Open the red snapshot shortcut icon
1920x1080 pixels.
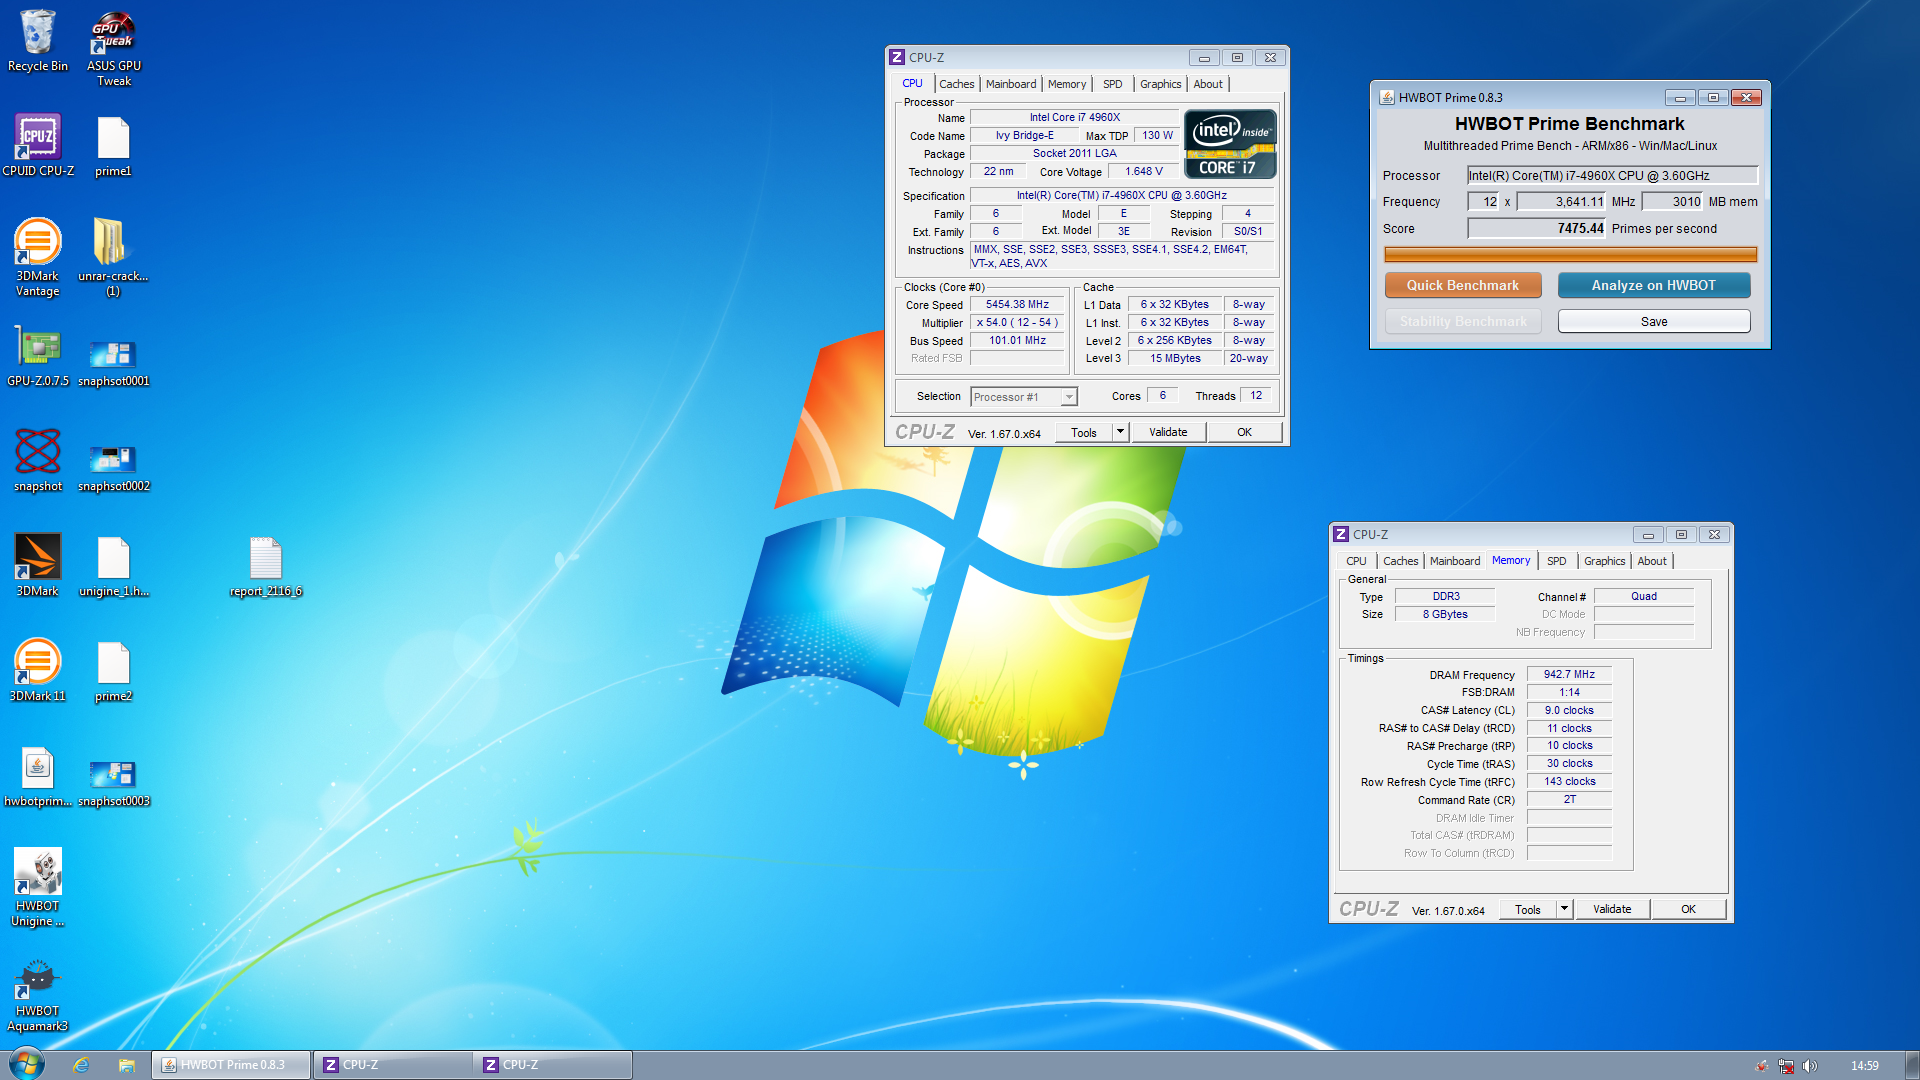[38, 460]
